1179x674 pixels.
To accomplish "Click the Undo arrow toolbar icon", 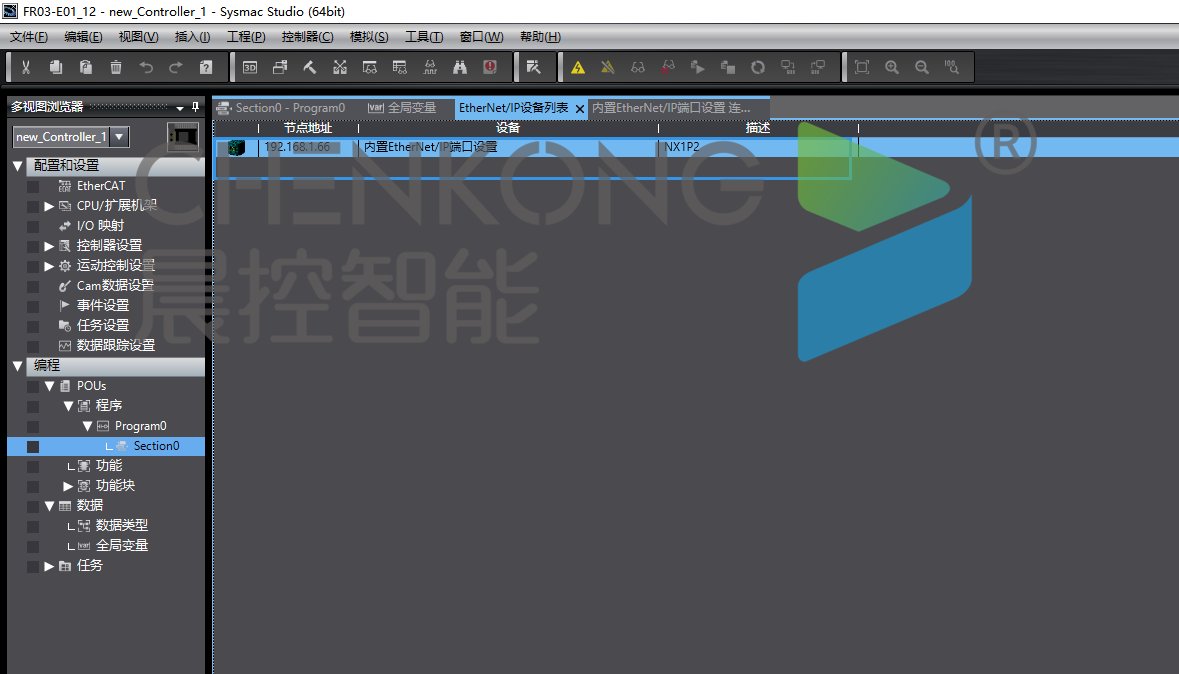I will click(146, 67).
